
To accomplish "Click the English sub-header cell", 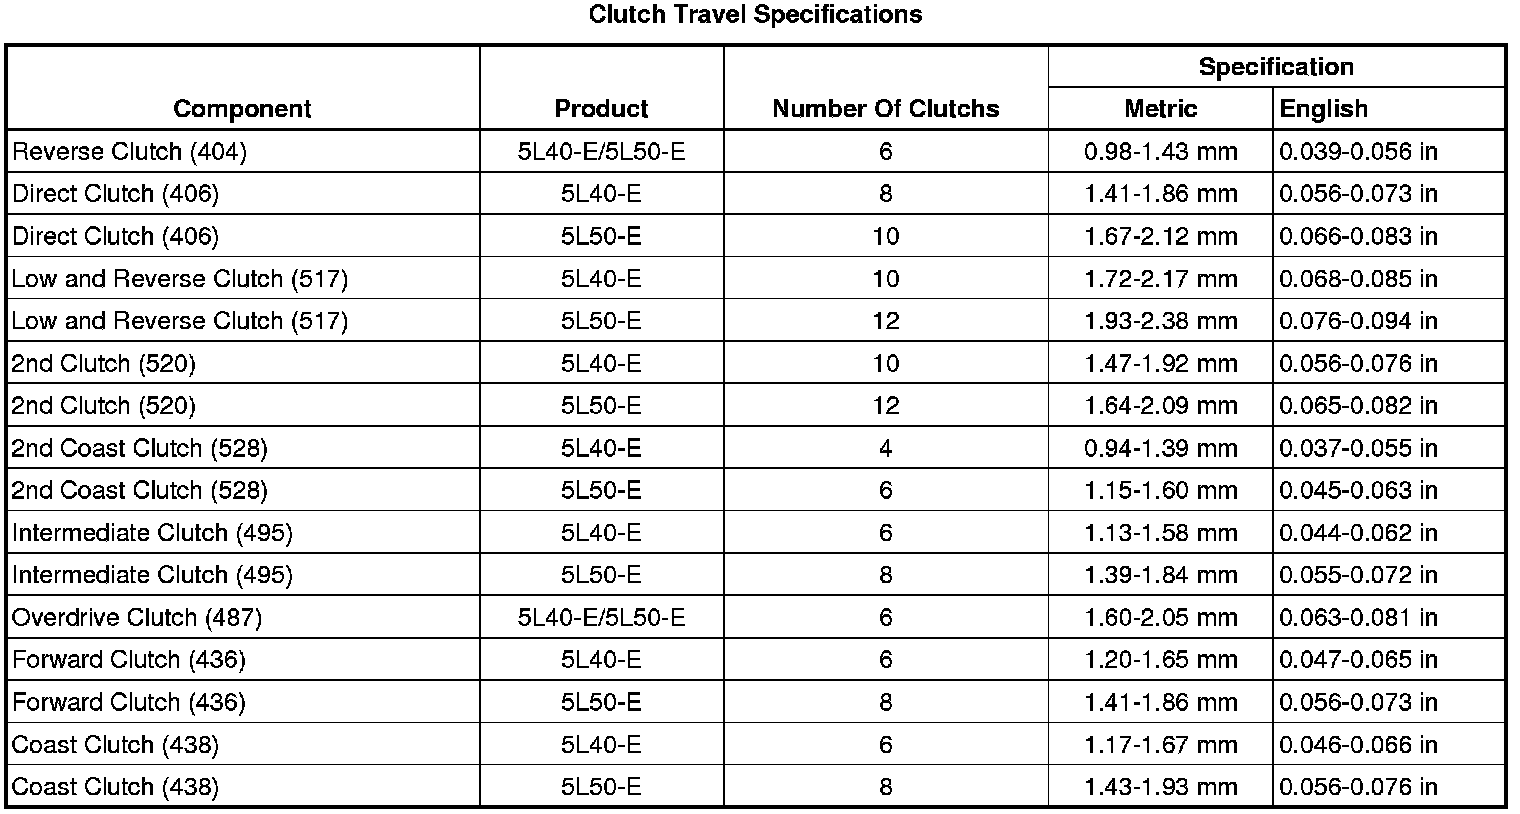I will [1323, 109].
